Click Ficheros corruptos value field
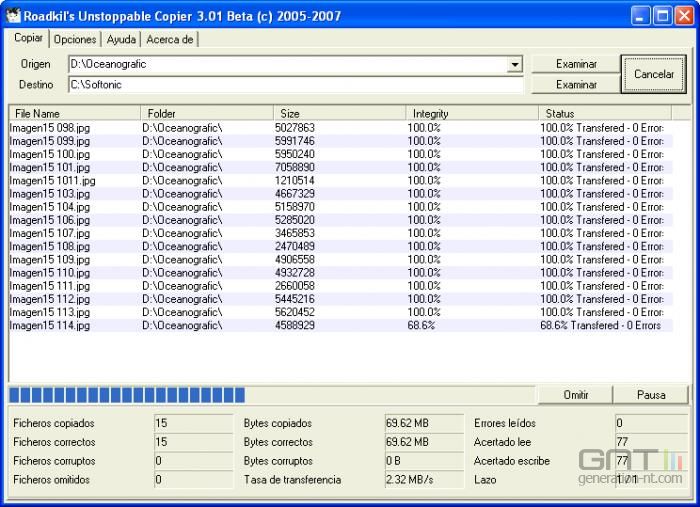Screen dimensions: 700x507 tap(193, 461)
